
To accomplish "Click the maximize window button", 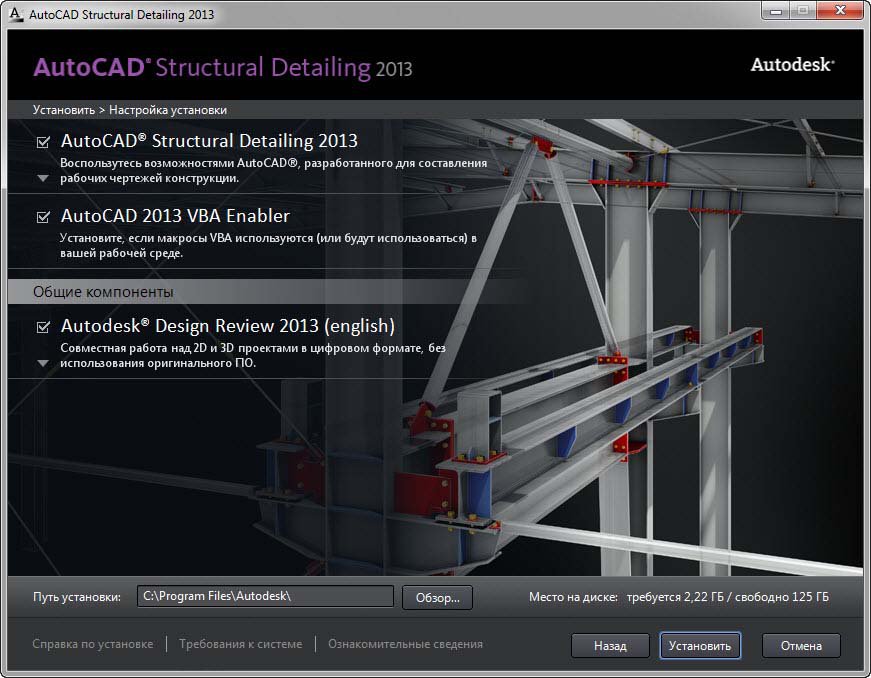I will [x=802, y=12].
